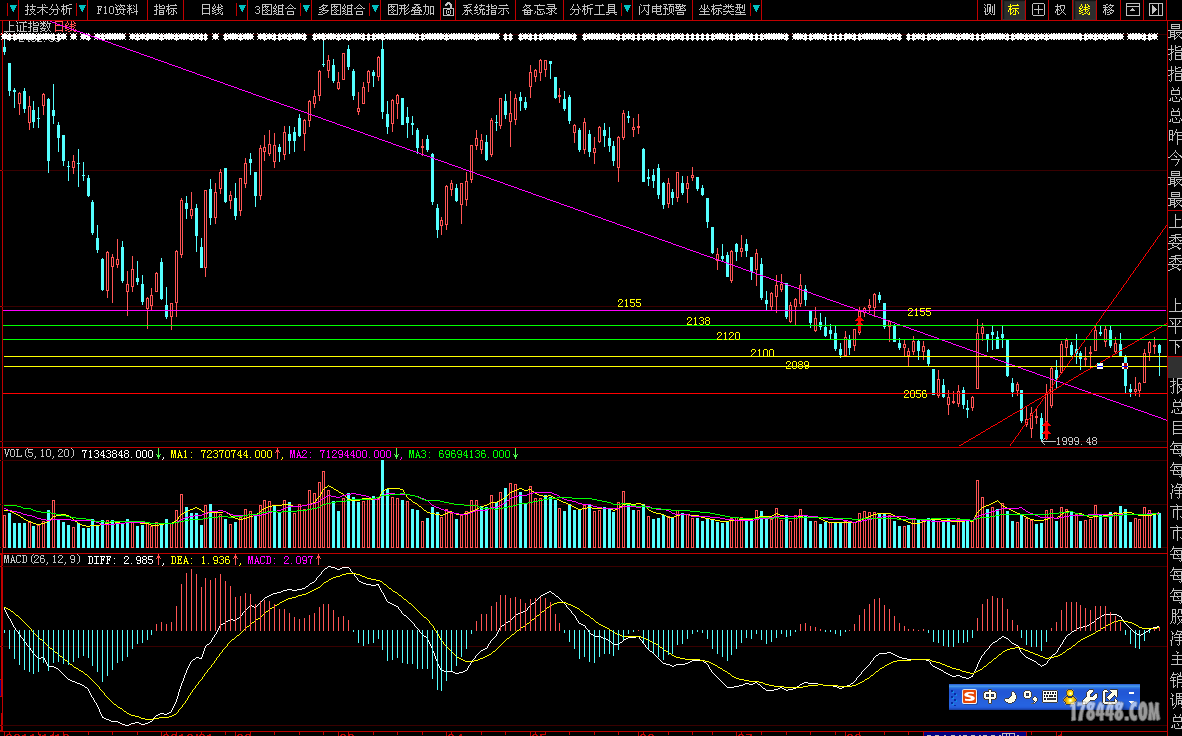Toggle the highlighted 标 marker button
Image resolution: width=1182 pixels, height=736 pixels.
[1013, 10]
